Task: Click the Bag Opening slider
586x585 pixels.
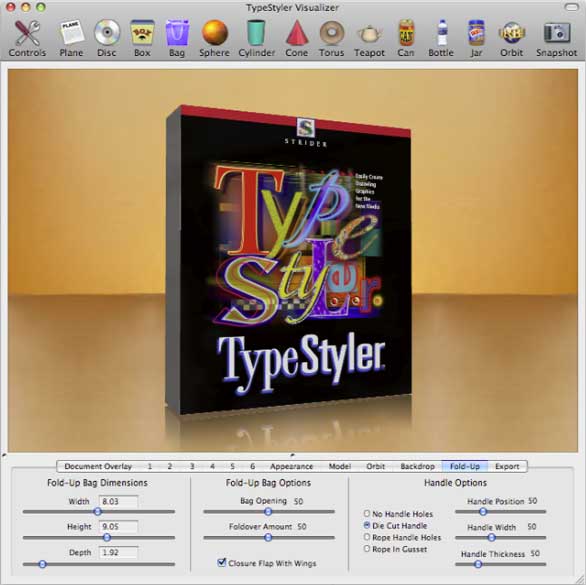Action: 269,511
